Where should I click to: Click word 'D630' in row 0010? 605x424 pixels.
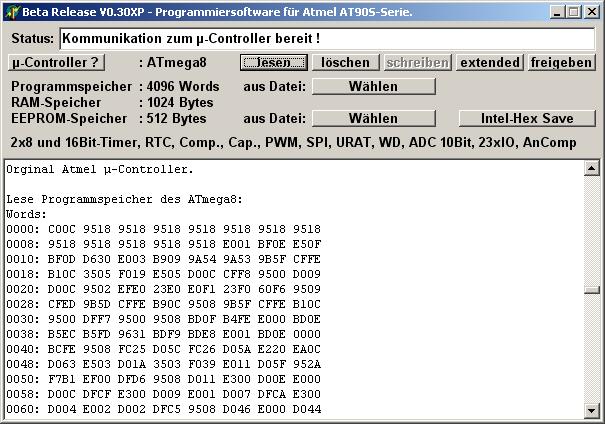[97, 259]
